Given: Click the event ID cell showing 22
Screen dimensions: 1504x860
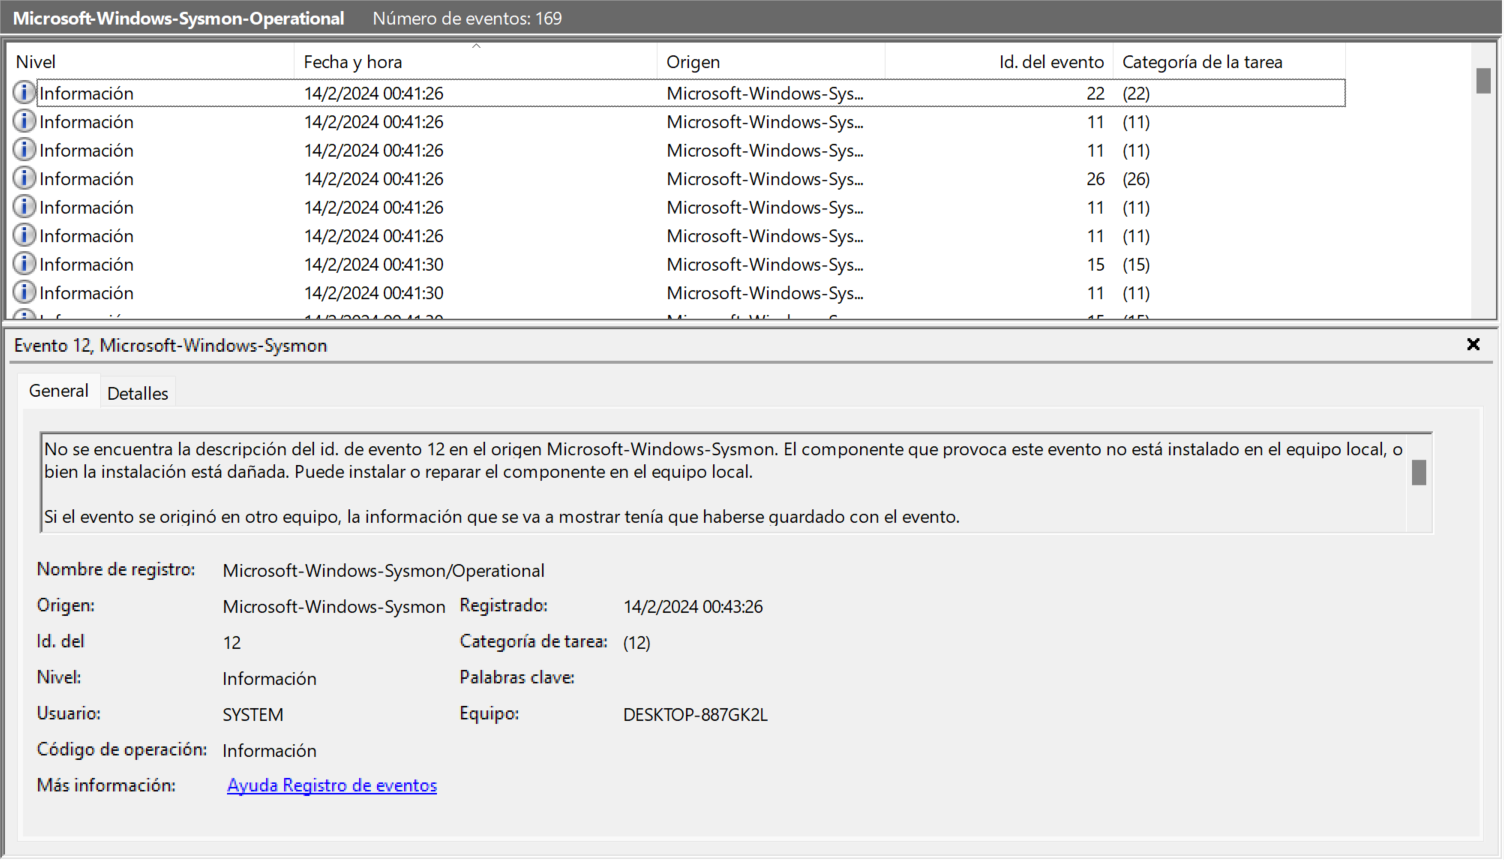Looking at the screenshot, I should 1095,94.
